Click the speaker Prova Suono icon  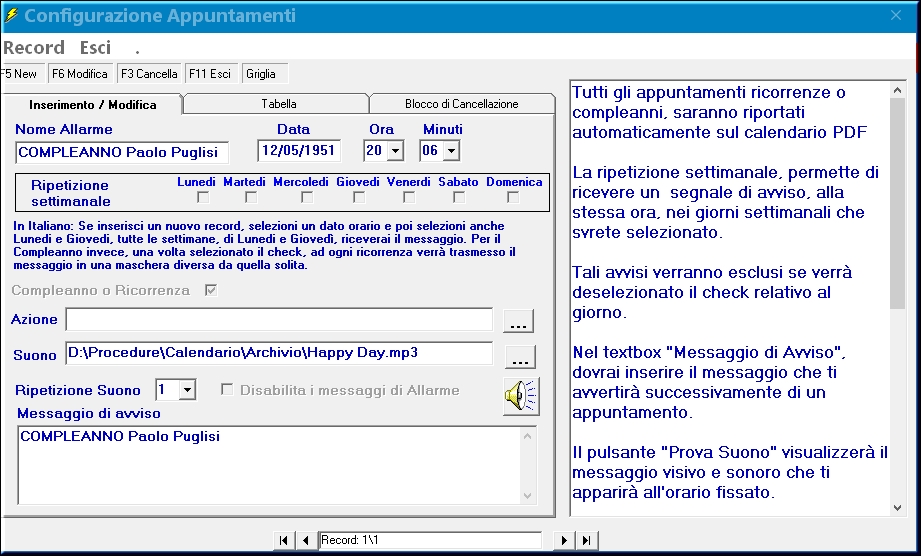[520, 396]
